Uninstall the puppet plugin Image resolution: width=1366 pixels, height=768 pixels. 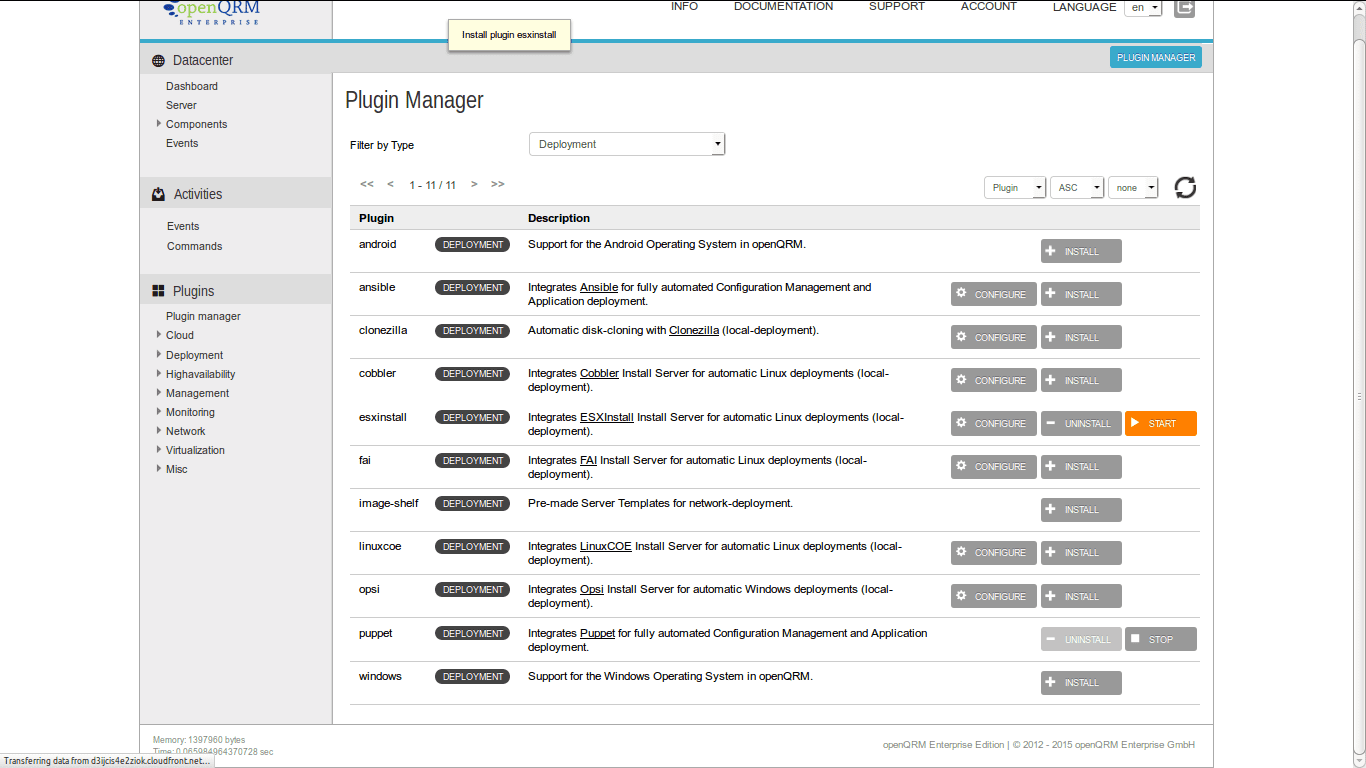1081,639
